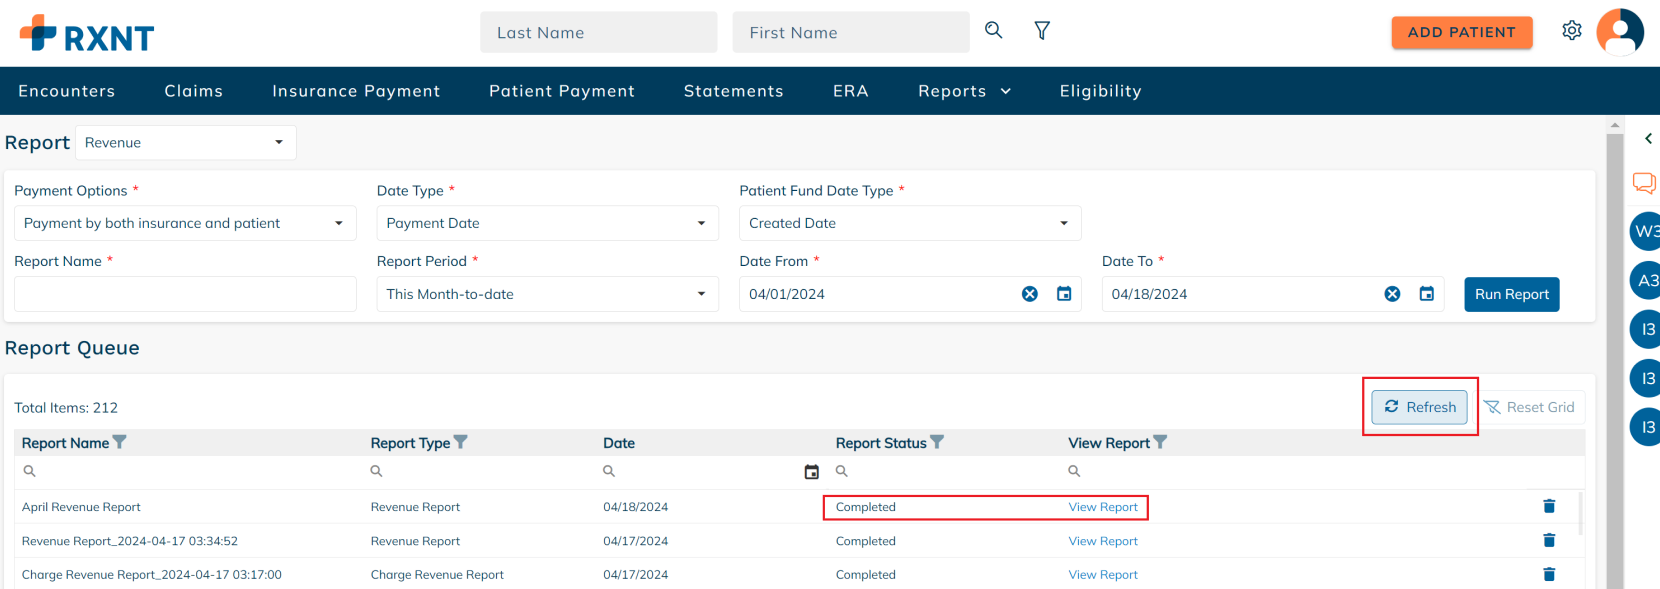Open the user profile avatar

point(1620,32)
